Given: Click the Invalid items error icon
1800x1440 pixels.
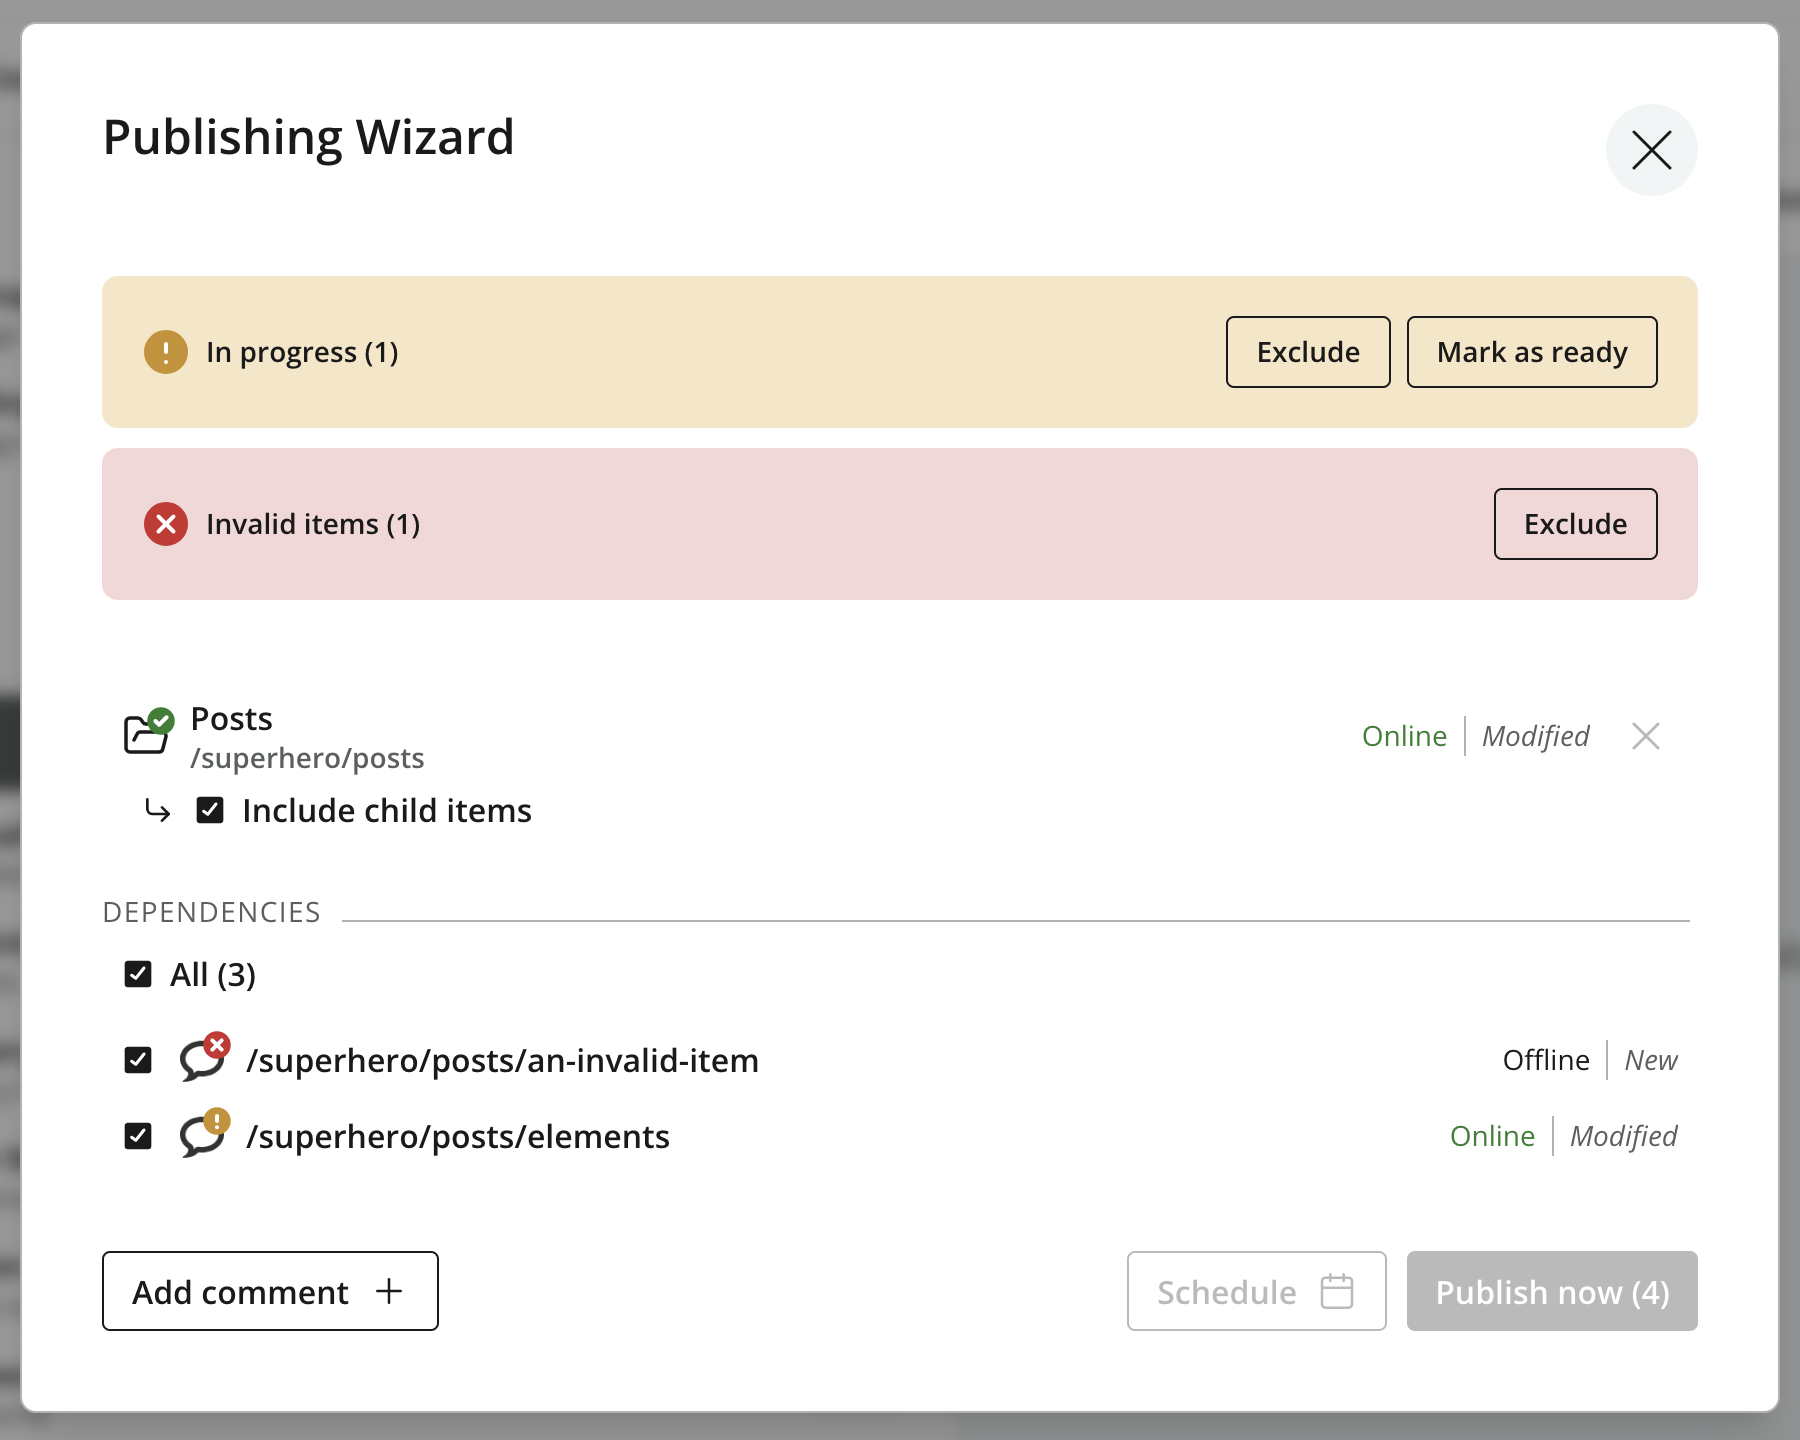Looking at the screenshot, I should point(166,524).
